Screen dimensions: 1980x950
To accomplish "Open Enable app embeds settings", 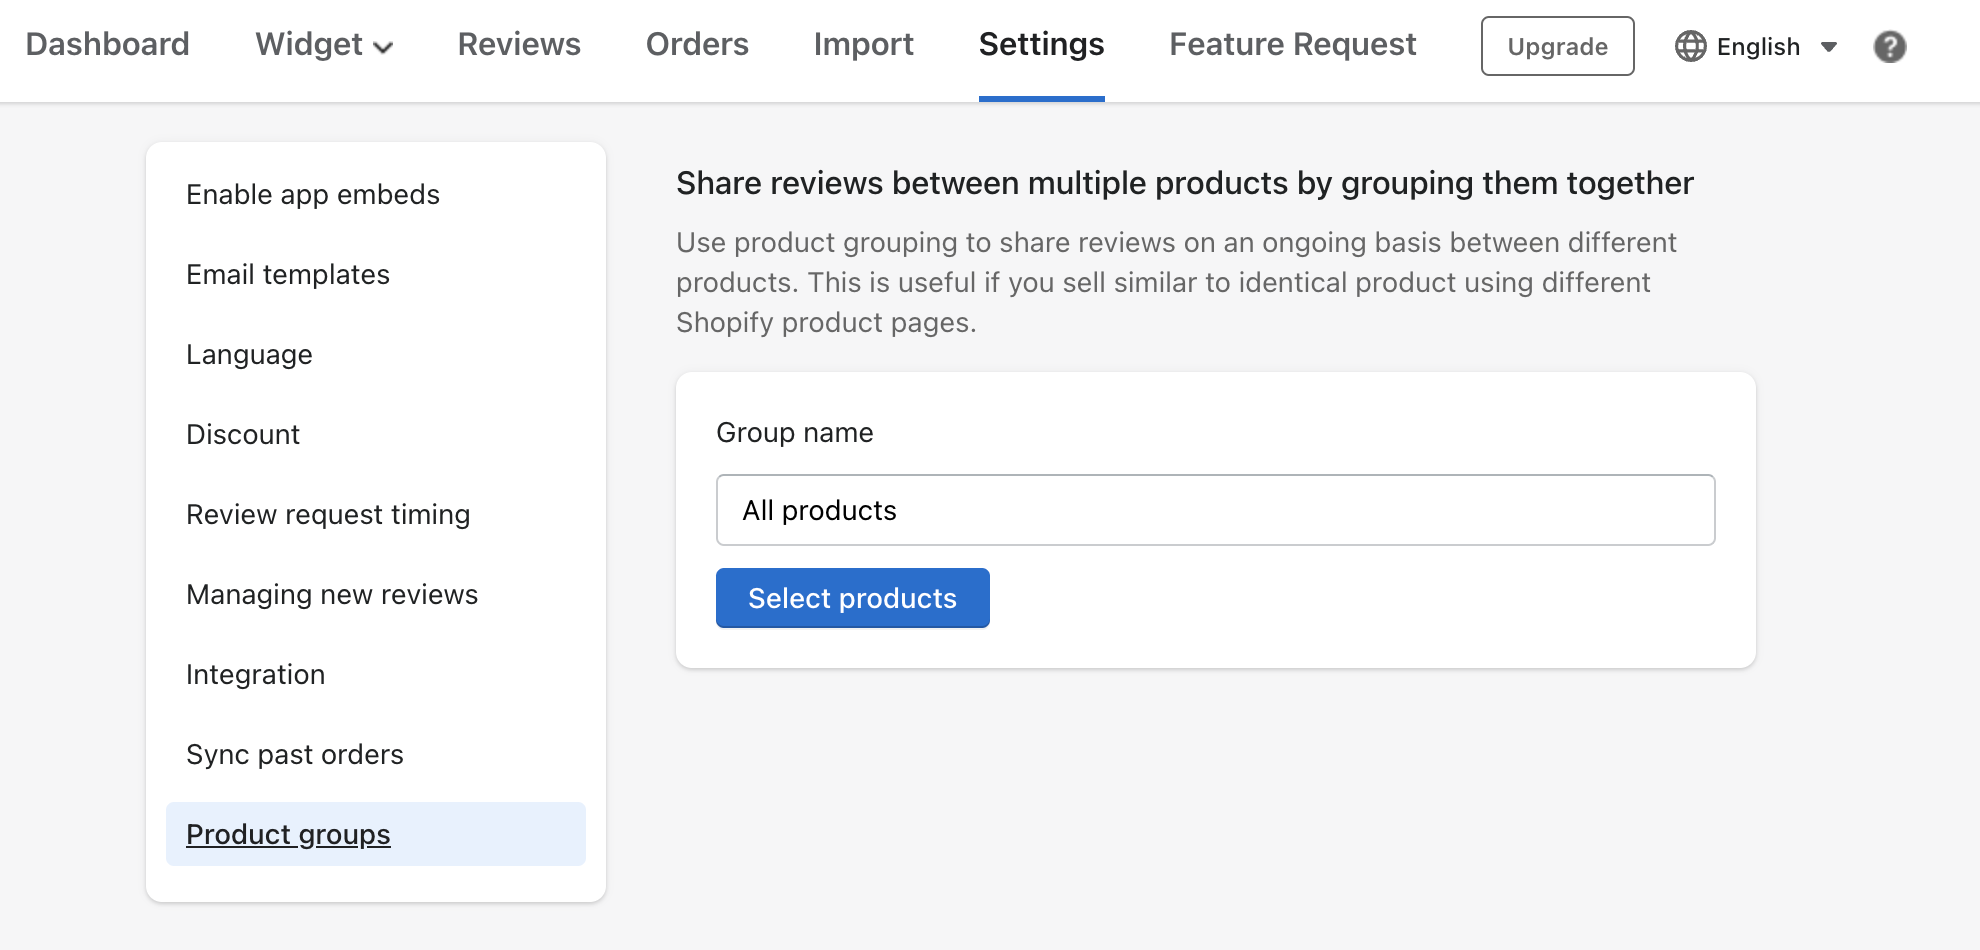I will pyautogui.click(x=313, y=194).
